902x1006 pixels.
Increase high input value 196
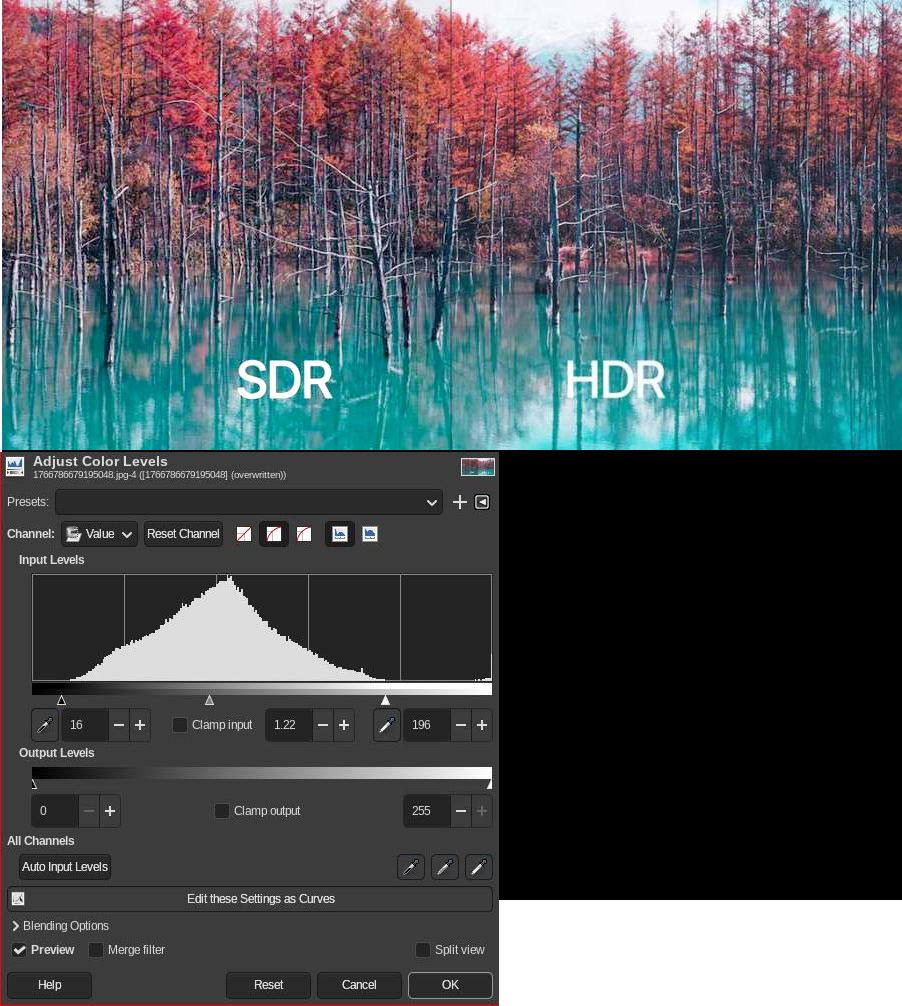tap(482, 725)
